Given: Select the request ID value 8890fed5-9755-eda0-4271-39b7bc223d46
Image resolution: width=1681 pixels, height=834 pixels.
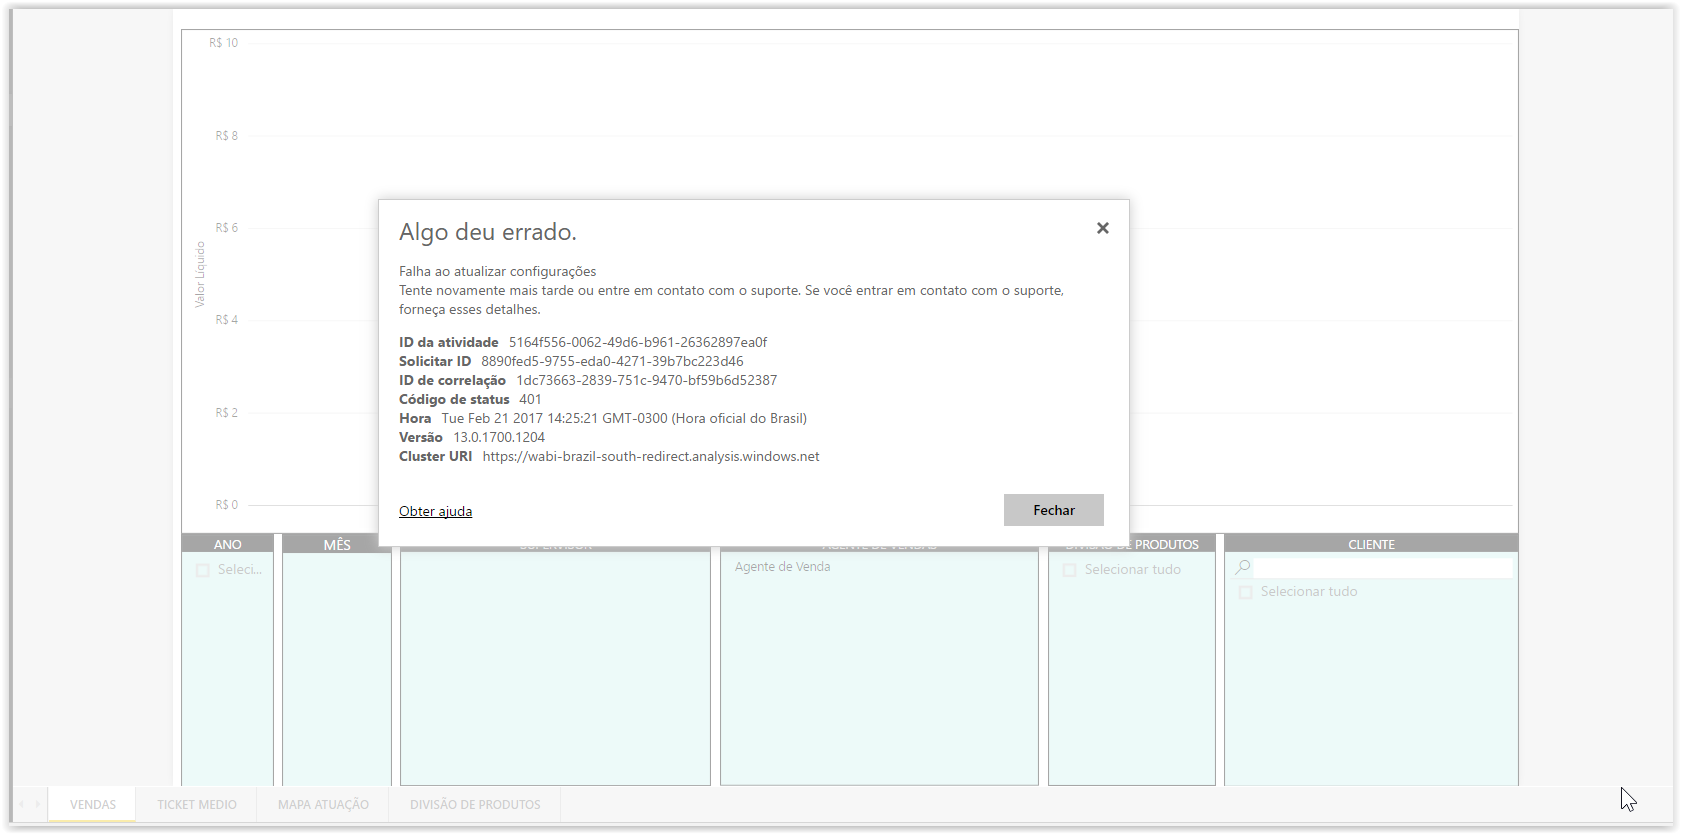Looking at the screenshot, I should (x=612, y=361).
